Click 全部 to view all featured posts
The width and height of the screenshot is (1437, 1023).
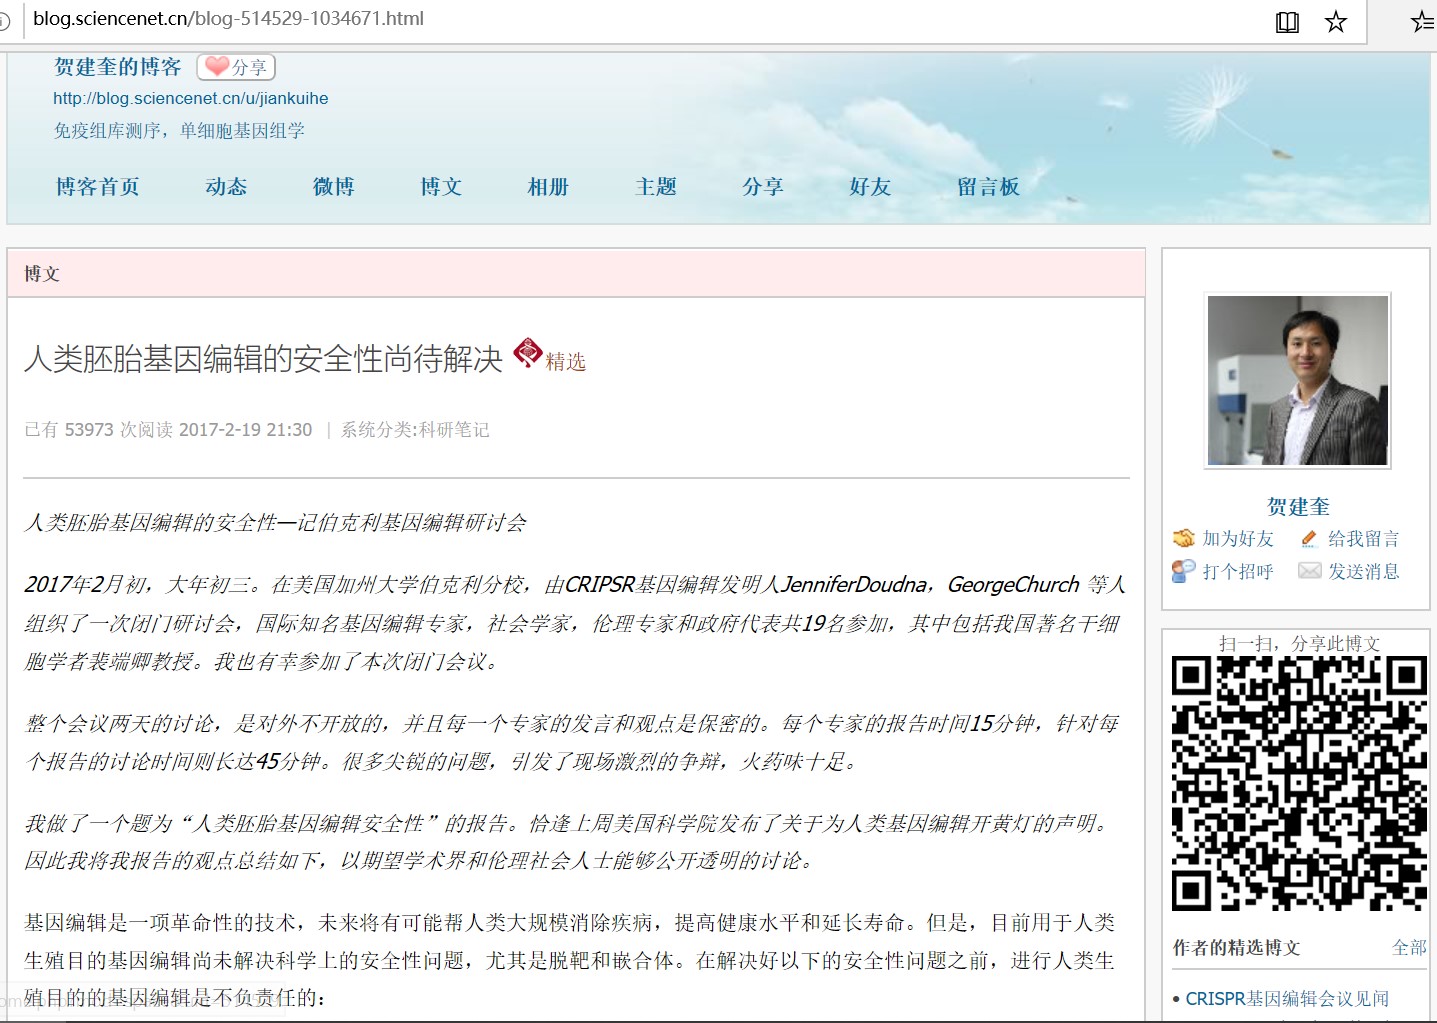1409,947
